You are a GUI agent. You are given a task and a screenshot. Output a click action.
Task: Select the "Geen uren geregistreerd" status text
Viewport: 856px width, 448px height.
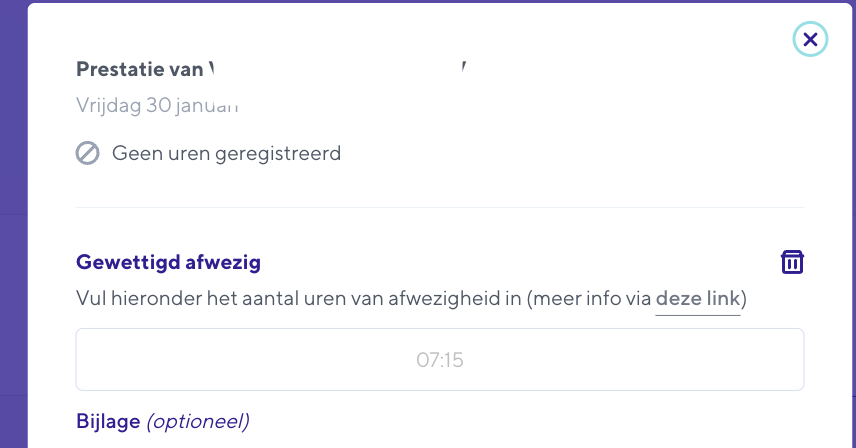tap(226, 154)
